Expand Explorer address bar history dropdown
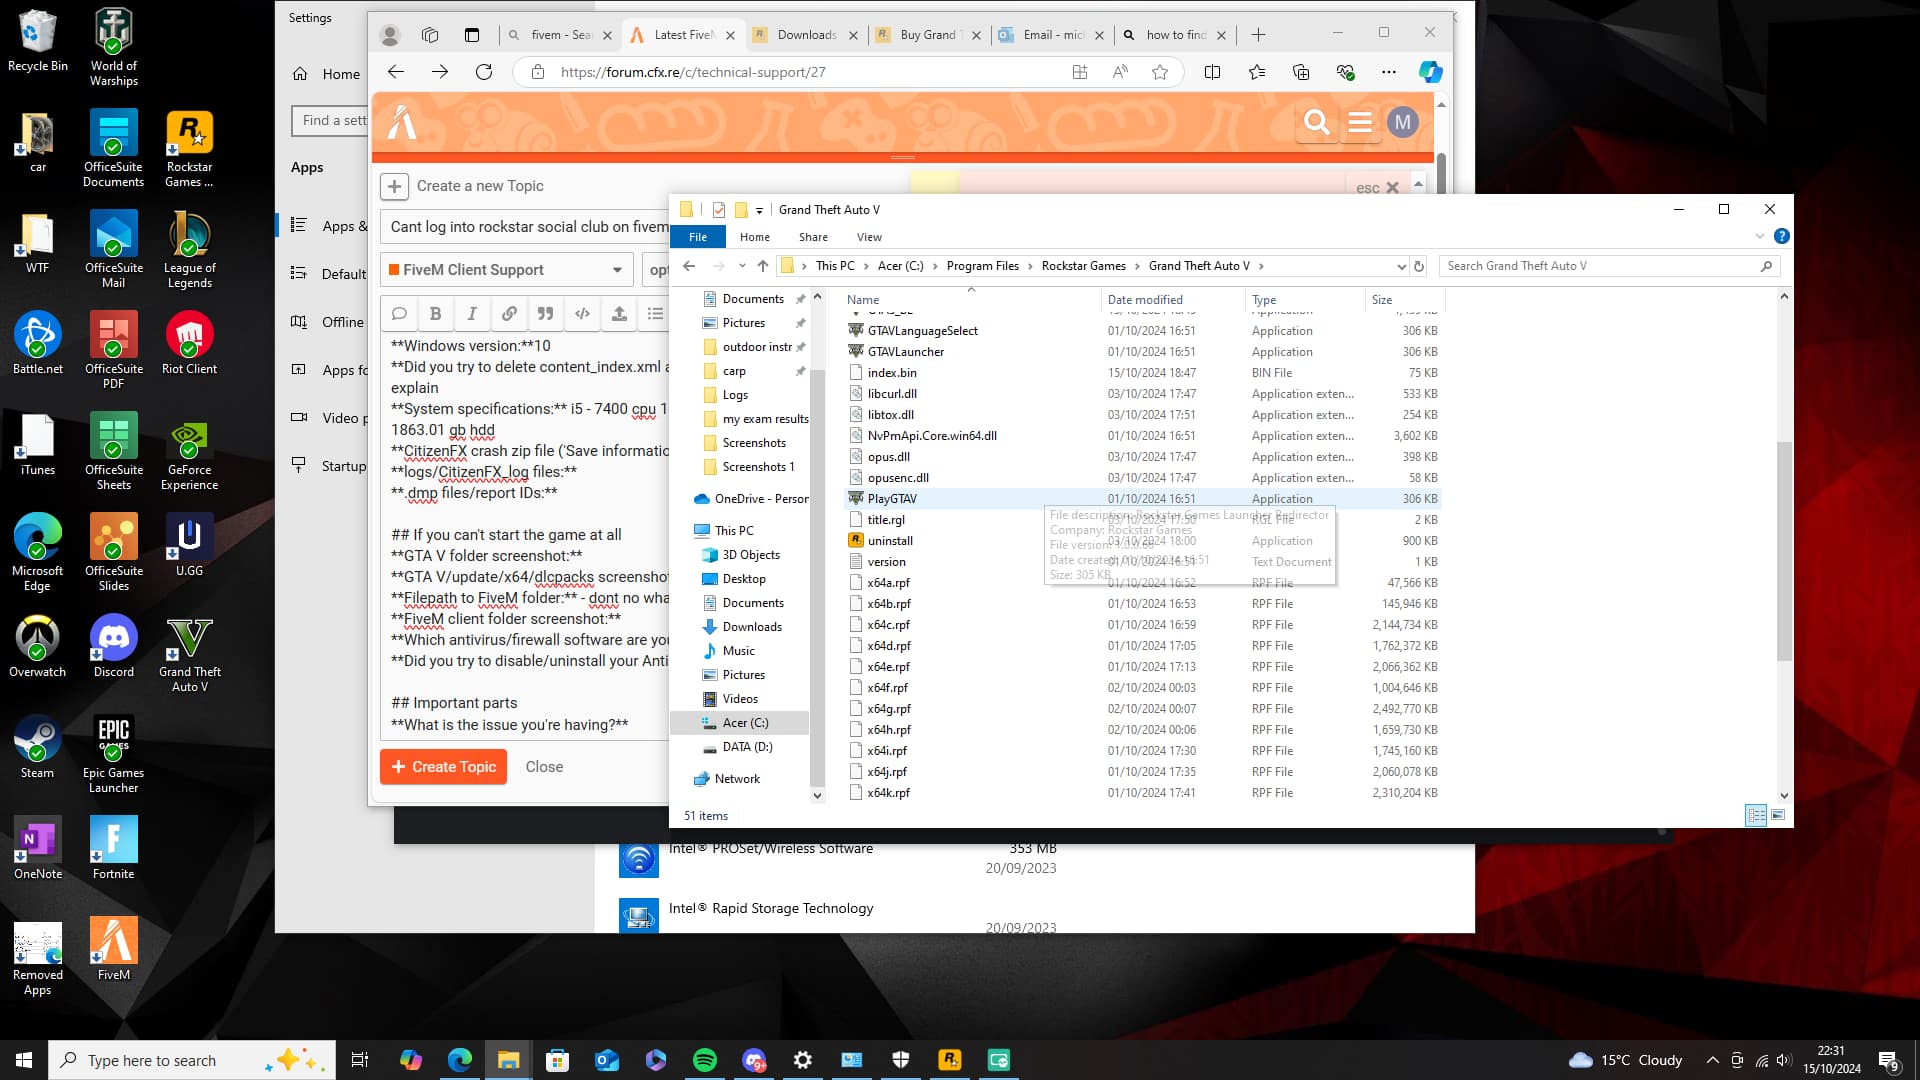 tap(1400, 266)
